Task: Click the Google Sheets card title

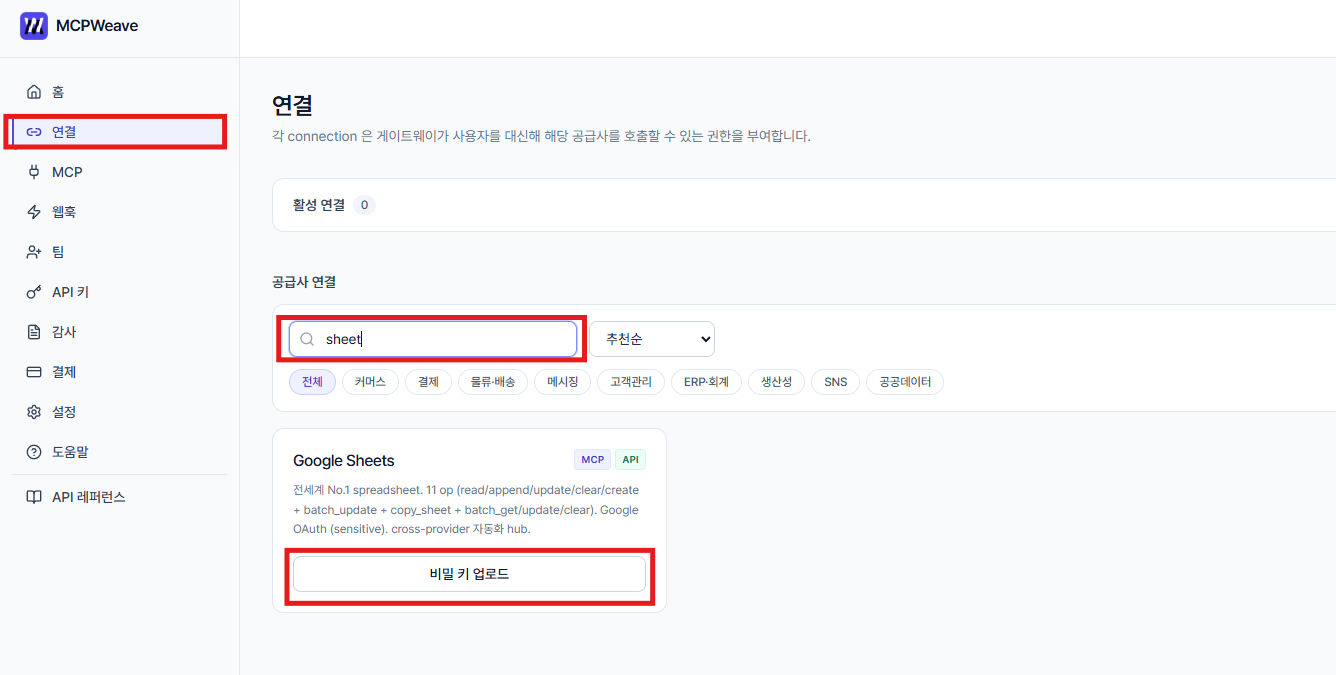Action: click(x=344, y=461)
